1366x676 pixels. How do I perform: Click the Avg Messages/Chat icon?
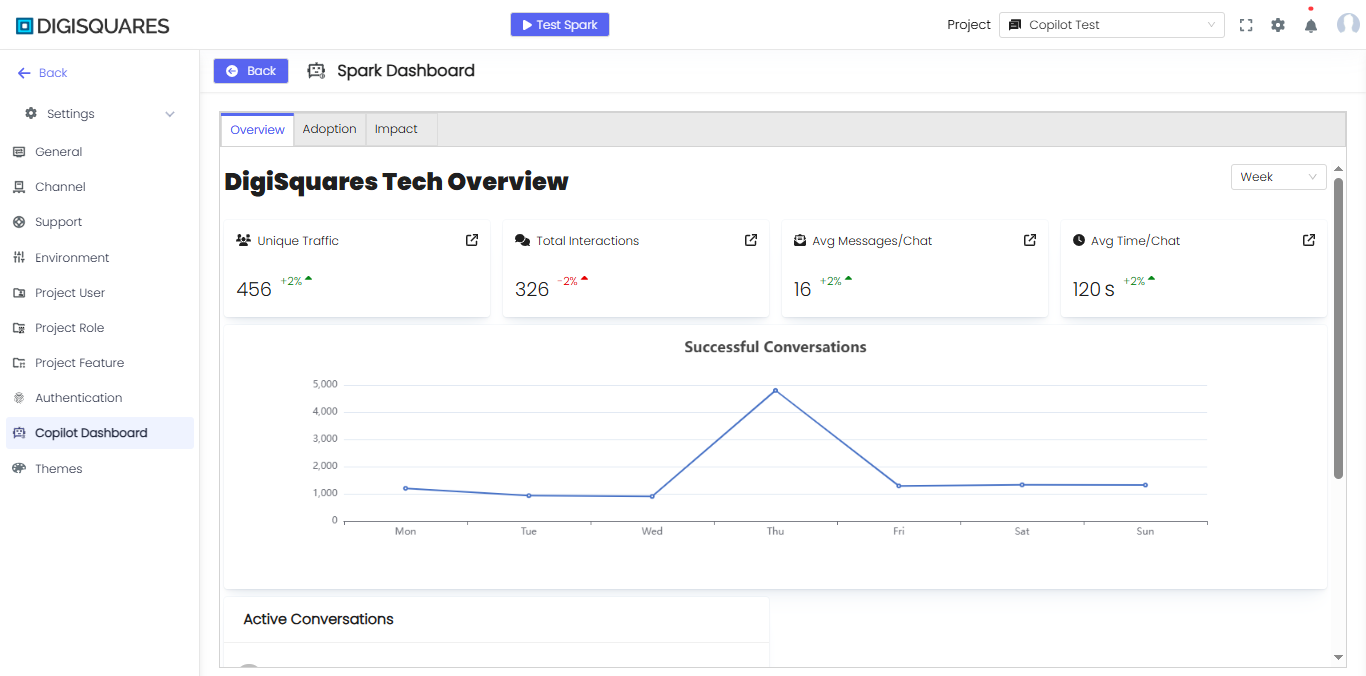tap(800, 240)
